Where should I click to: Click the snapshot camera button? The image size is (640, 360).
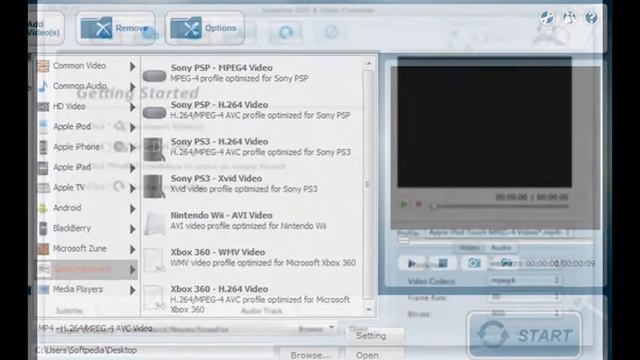coord(474,263)
